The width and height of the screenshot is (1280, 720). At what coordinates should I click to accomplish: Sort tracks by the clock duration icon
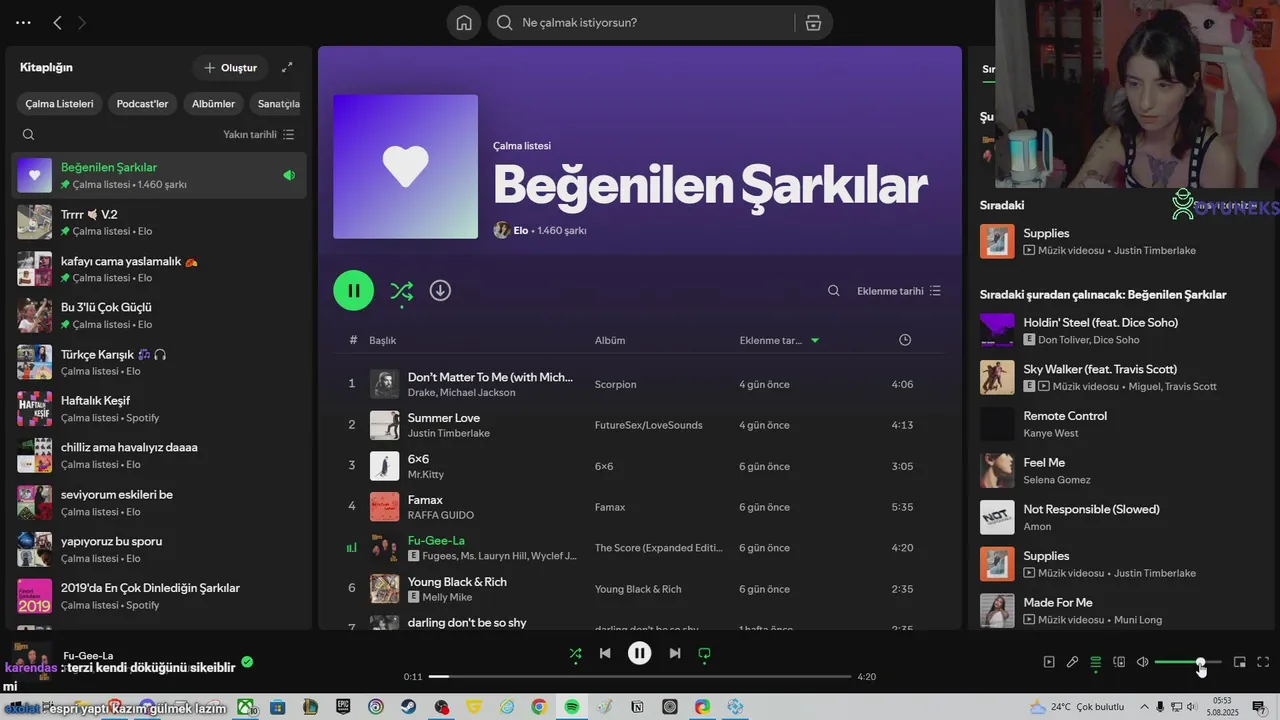[905, 340]
